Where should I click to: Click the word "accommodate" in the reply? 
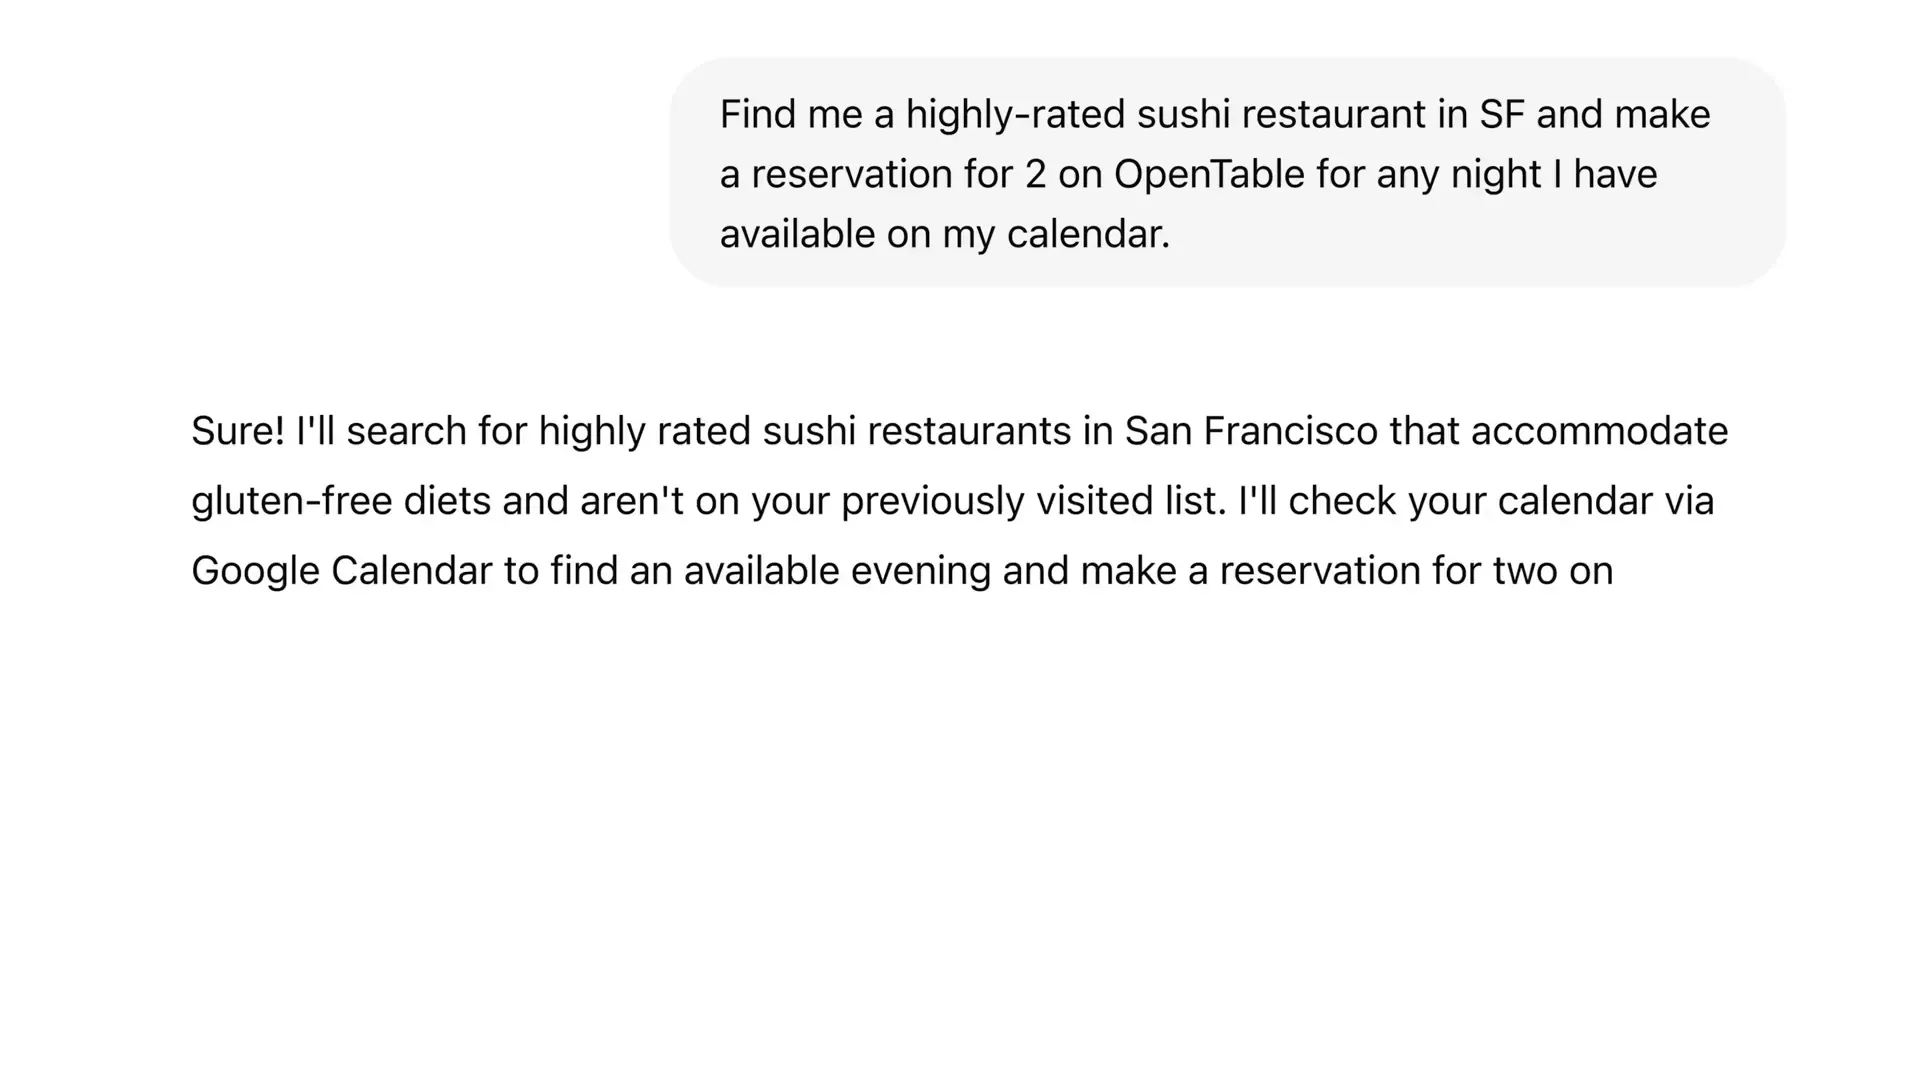(x=1599, y=431)
